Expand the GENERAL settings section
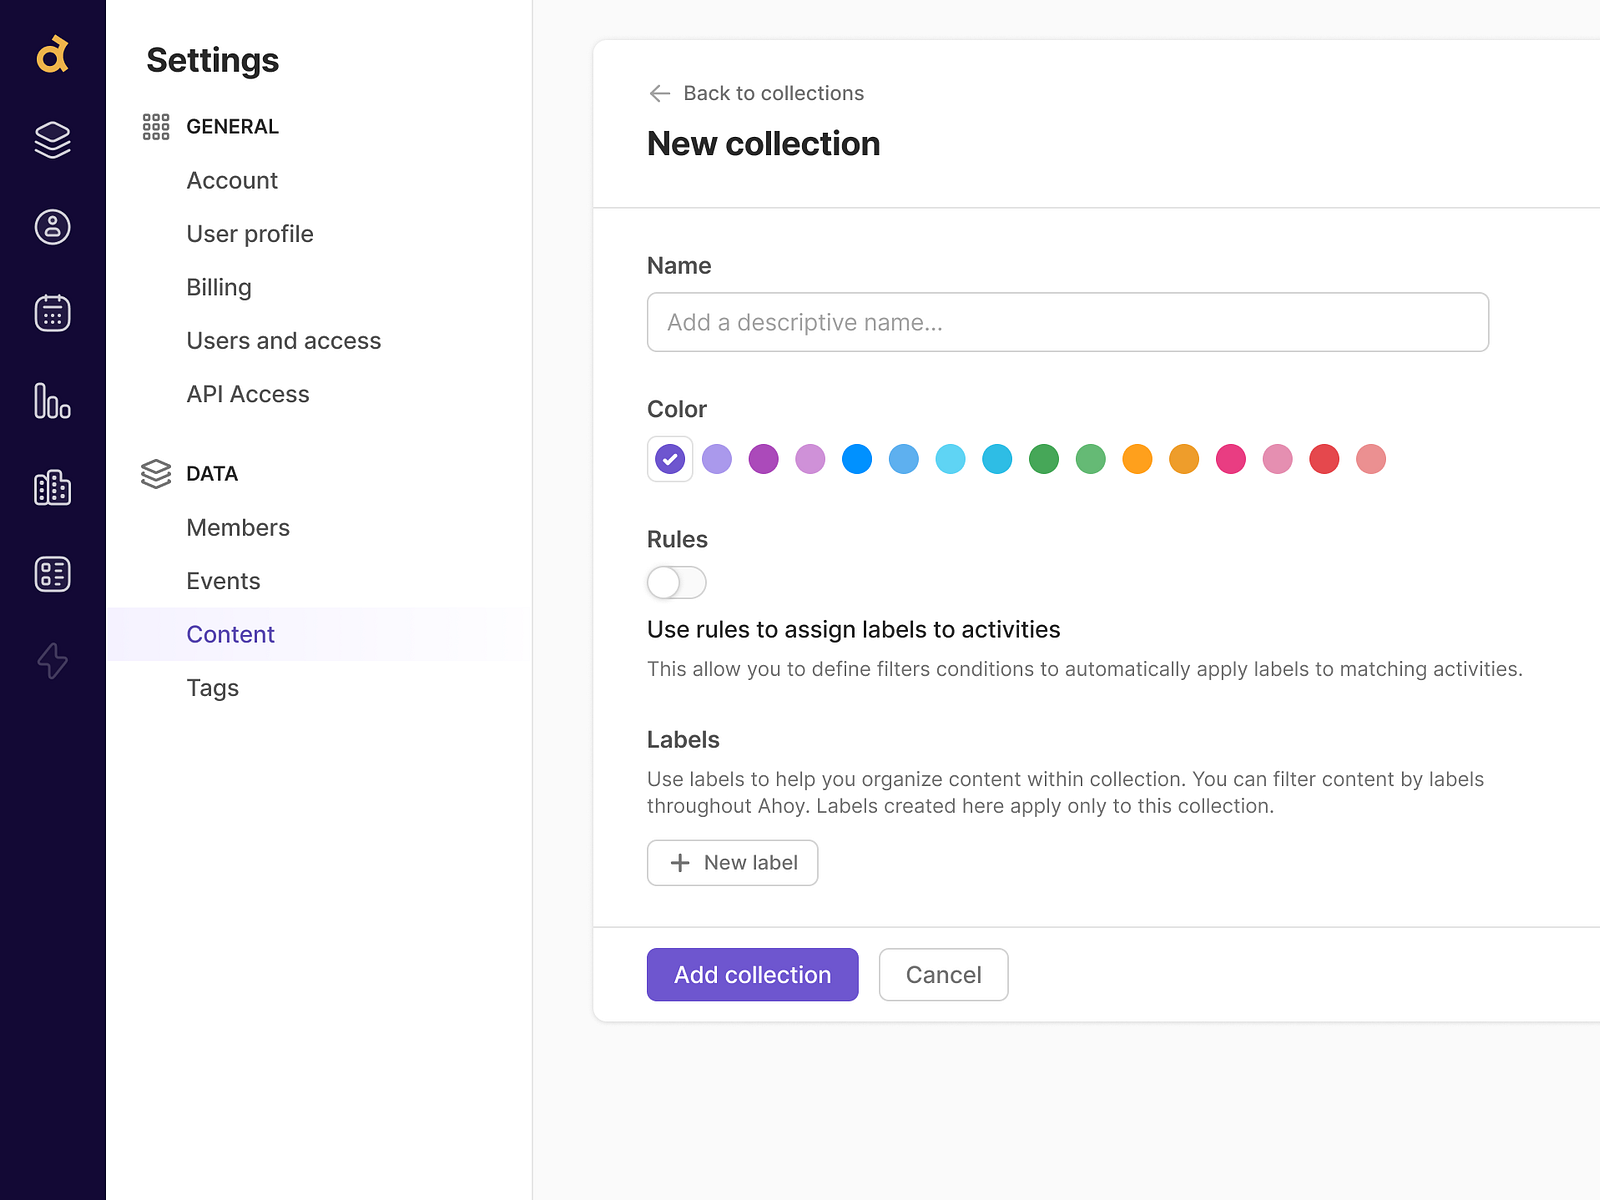 232,126
